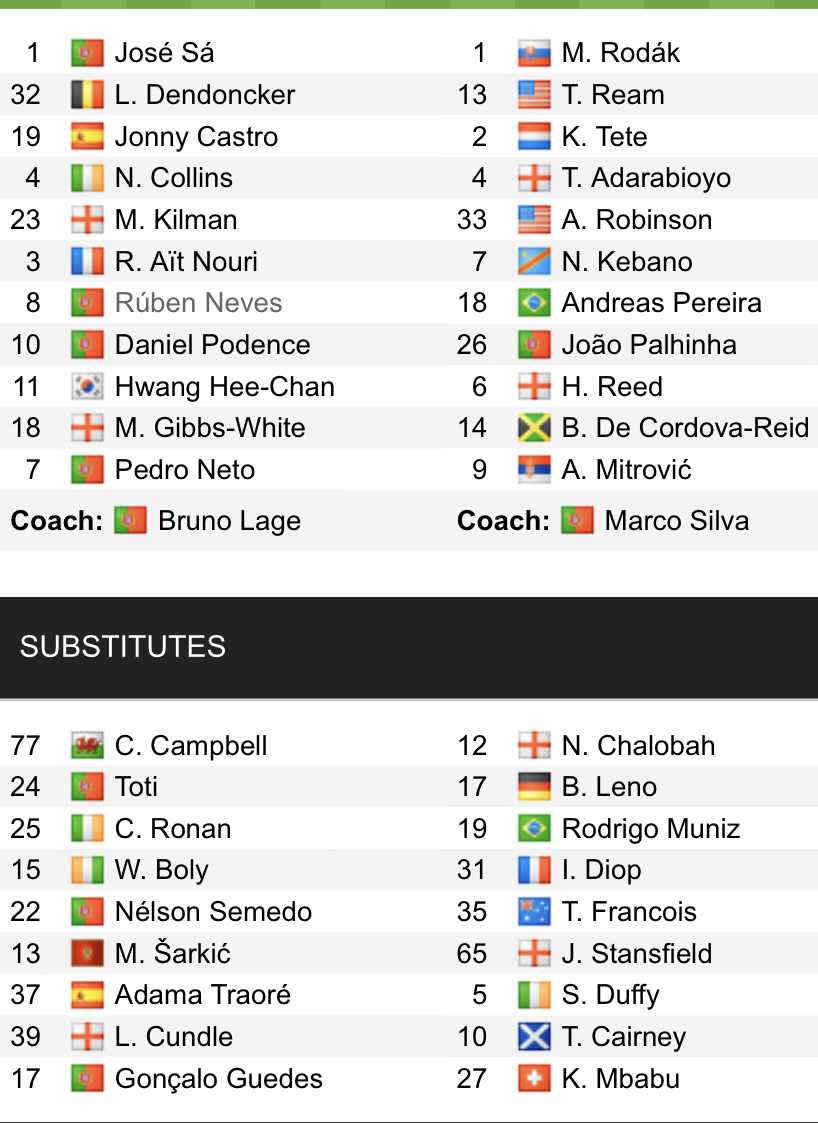Click the DR Congo flag beside N. Kebano
The width and height of the screenshot is (818, 1123).
[534, 262]
